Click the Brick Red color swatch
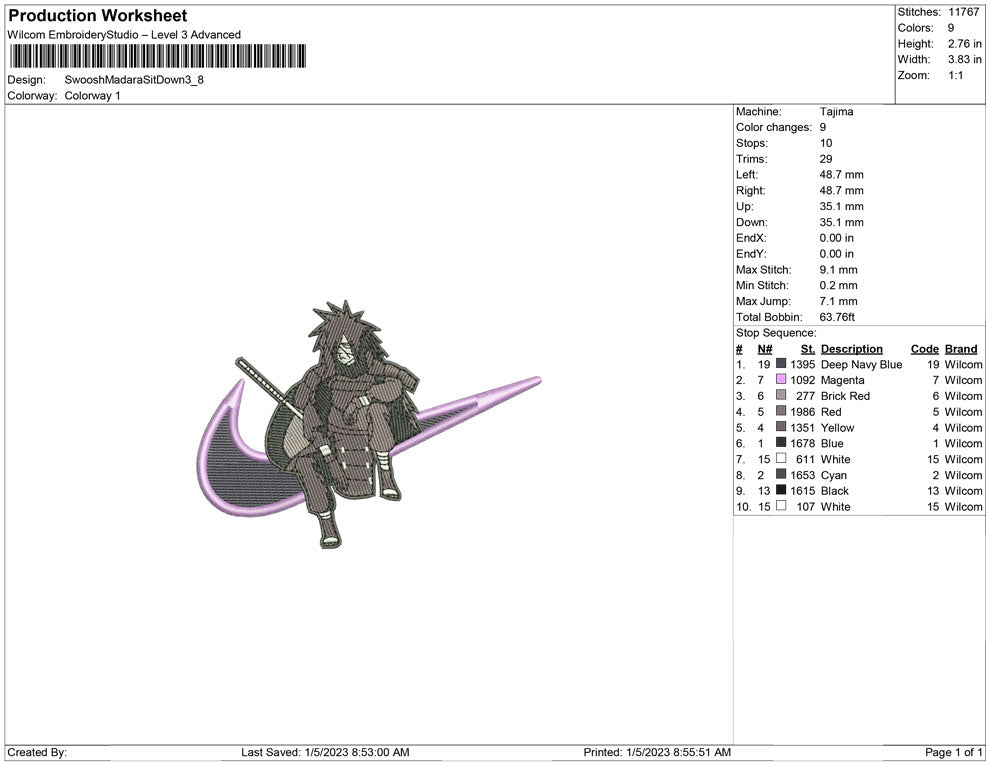This screenshot has width=990, height=762. (x=781, y=395)
